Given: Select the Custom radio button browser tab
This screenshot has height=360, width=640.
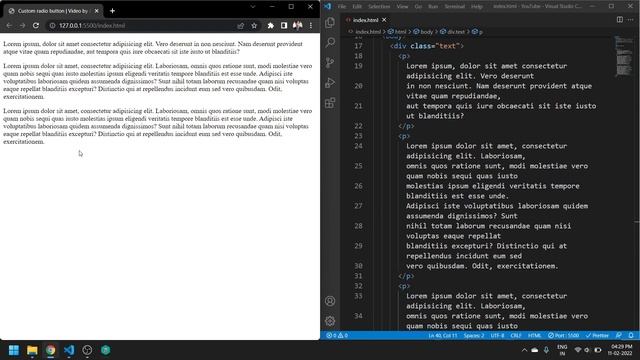Looking at the screenshot, I should click(x=53, y=11).
